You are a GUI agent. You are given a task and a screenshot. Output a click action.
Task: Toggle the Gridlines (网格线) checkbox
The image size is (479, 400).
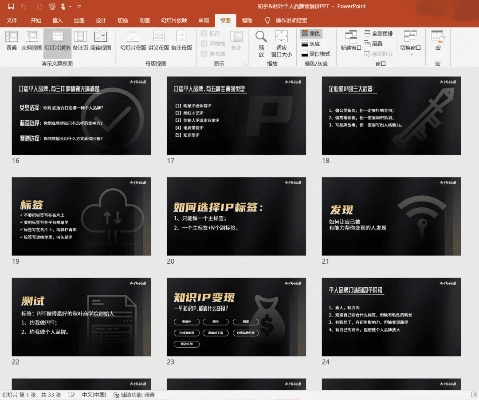(x=213, y=43)
